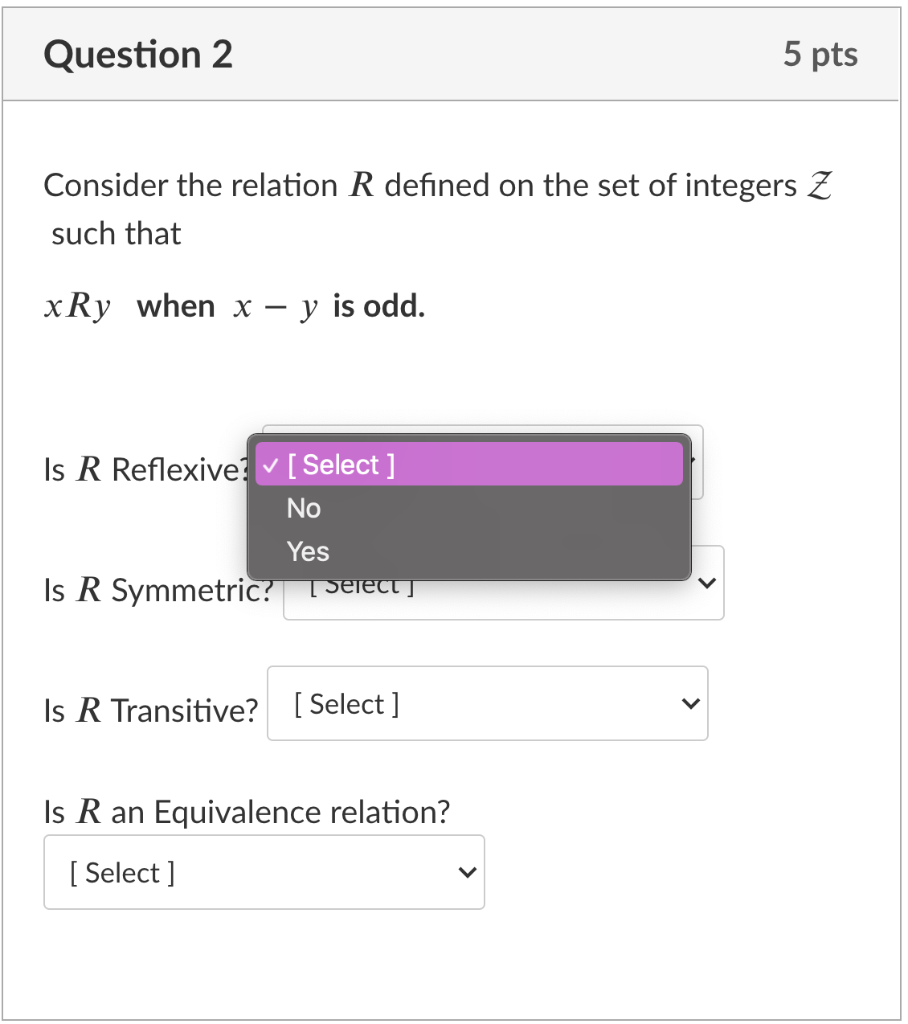Click the chevron on the Symmetric dropdown
The image size is (908, 1024).
pyautogui.click(x=709, y=583)
